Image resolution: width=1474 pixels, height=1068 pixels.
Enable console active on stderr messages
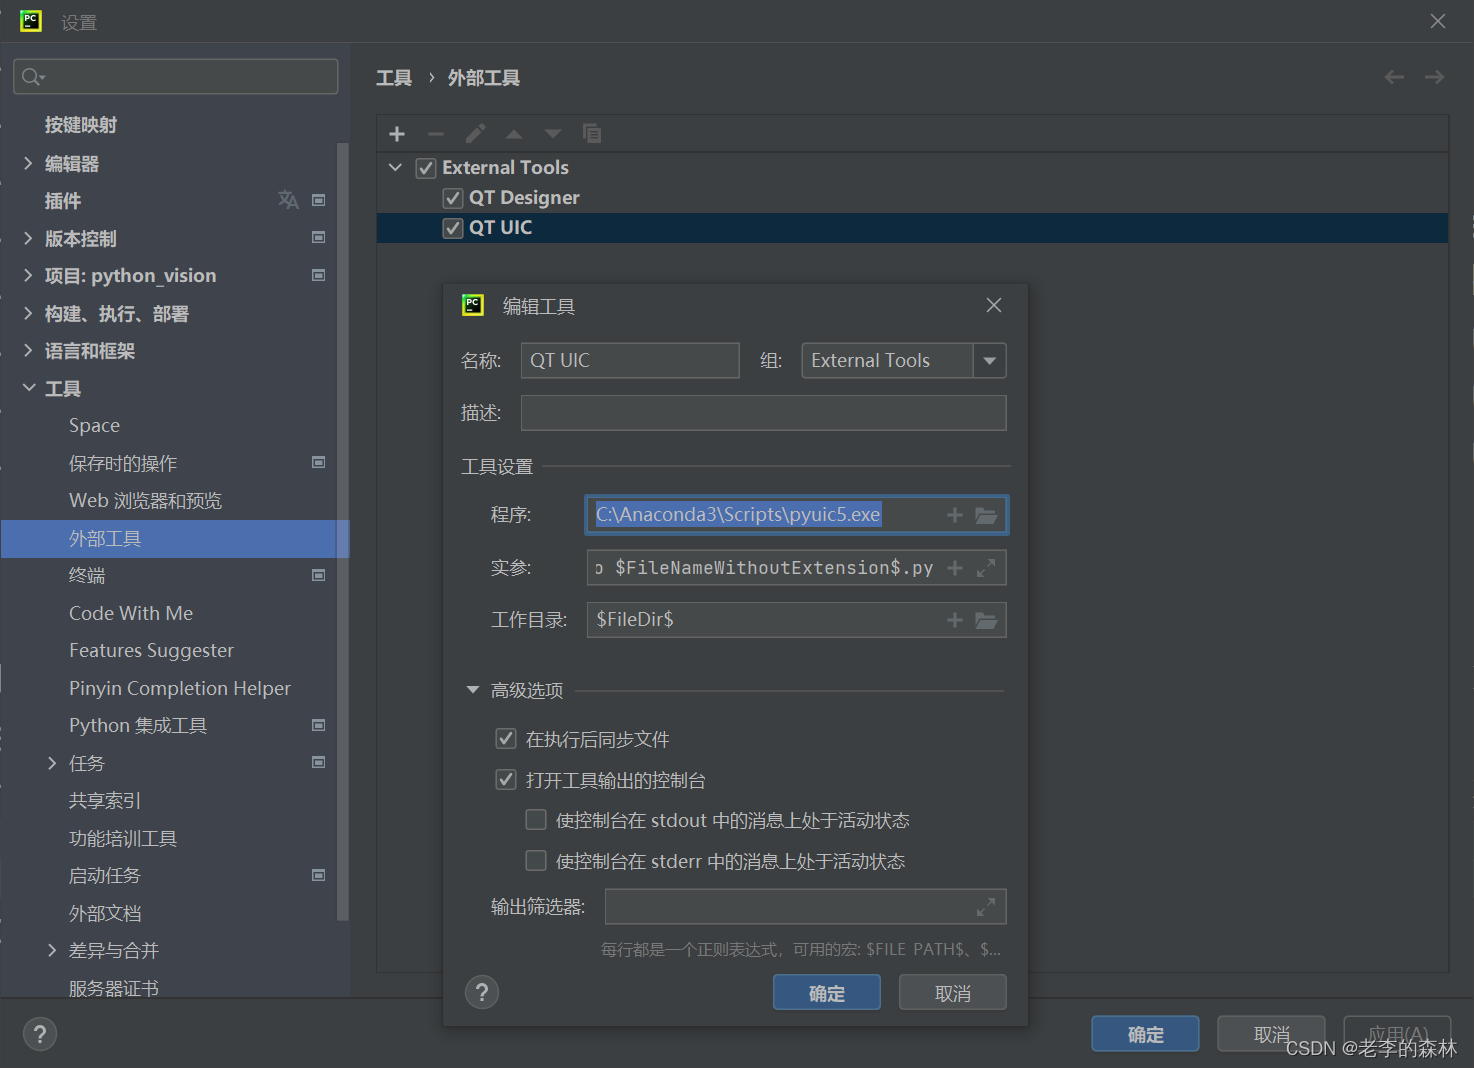click(536, 861)
